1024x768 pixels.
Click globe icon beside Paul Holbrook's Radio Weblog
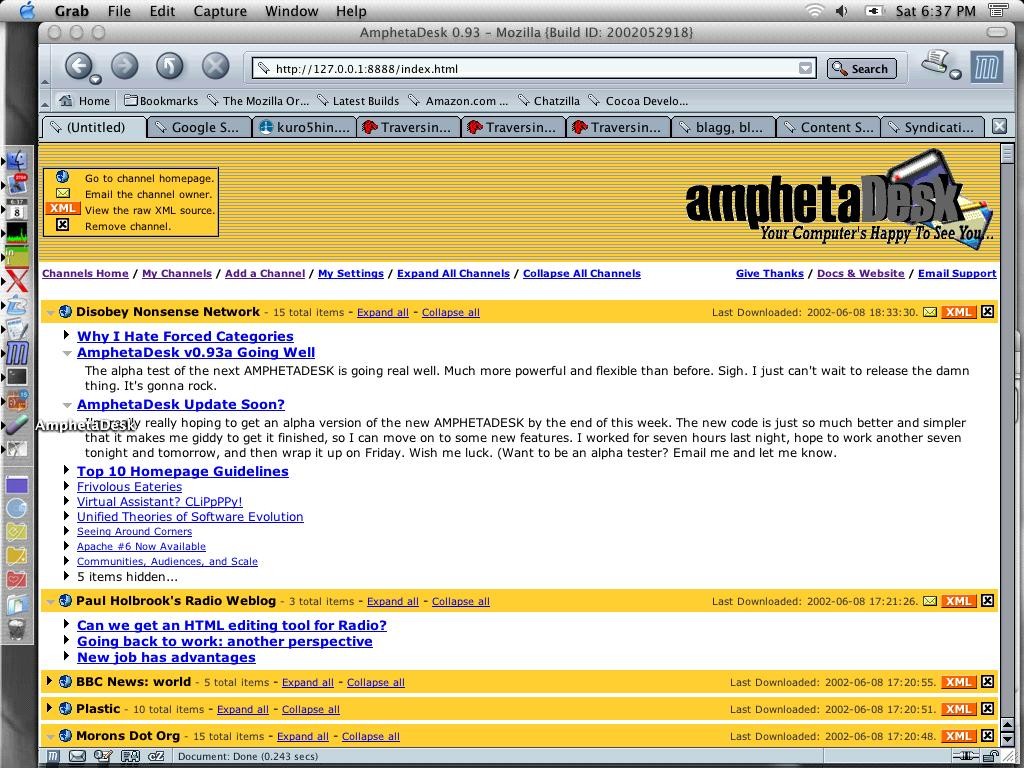[65, 601]
